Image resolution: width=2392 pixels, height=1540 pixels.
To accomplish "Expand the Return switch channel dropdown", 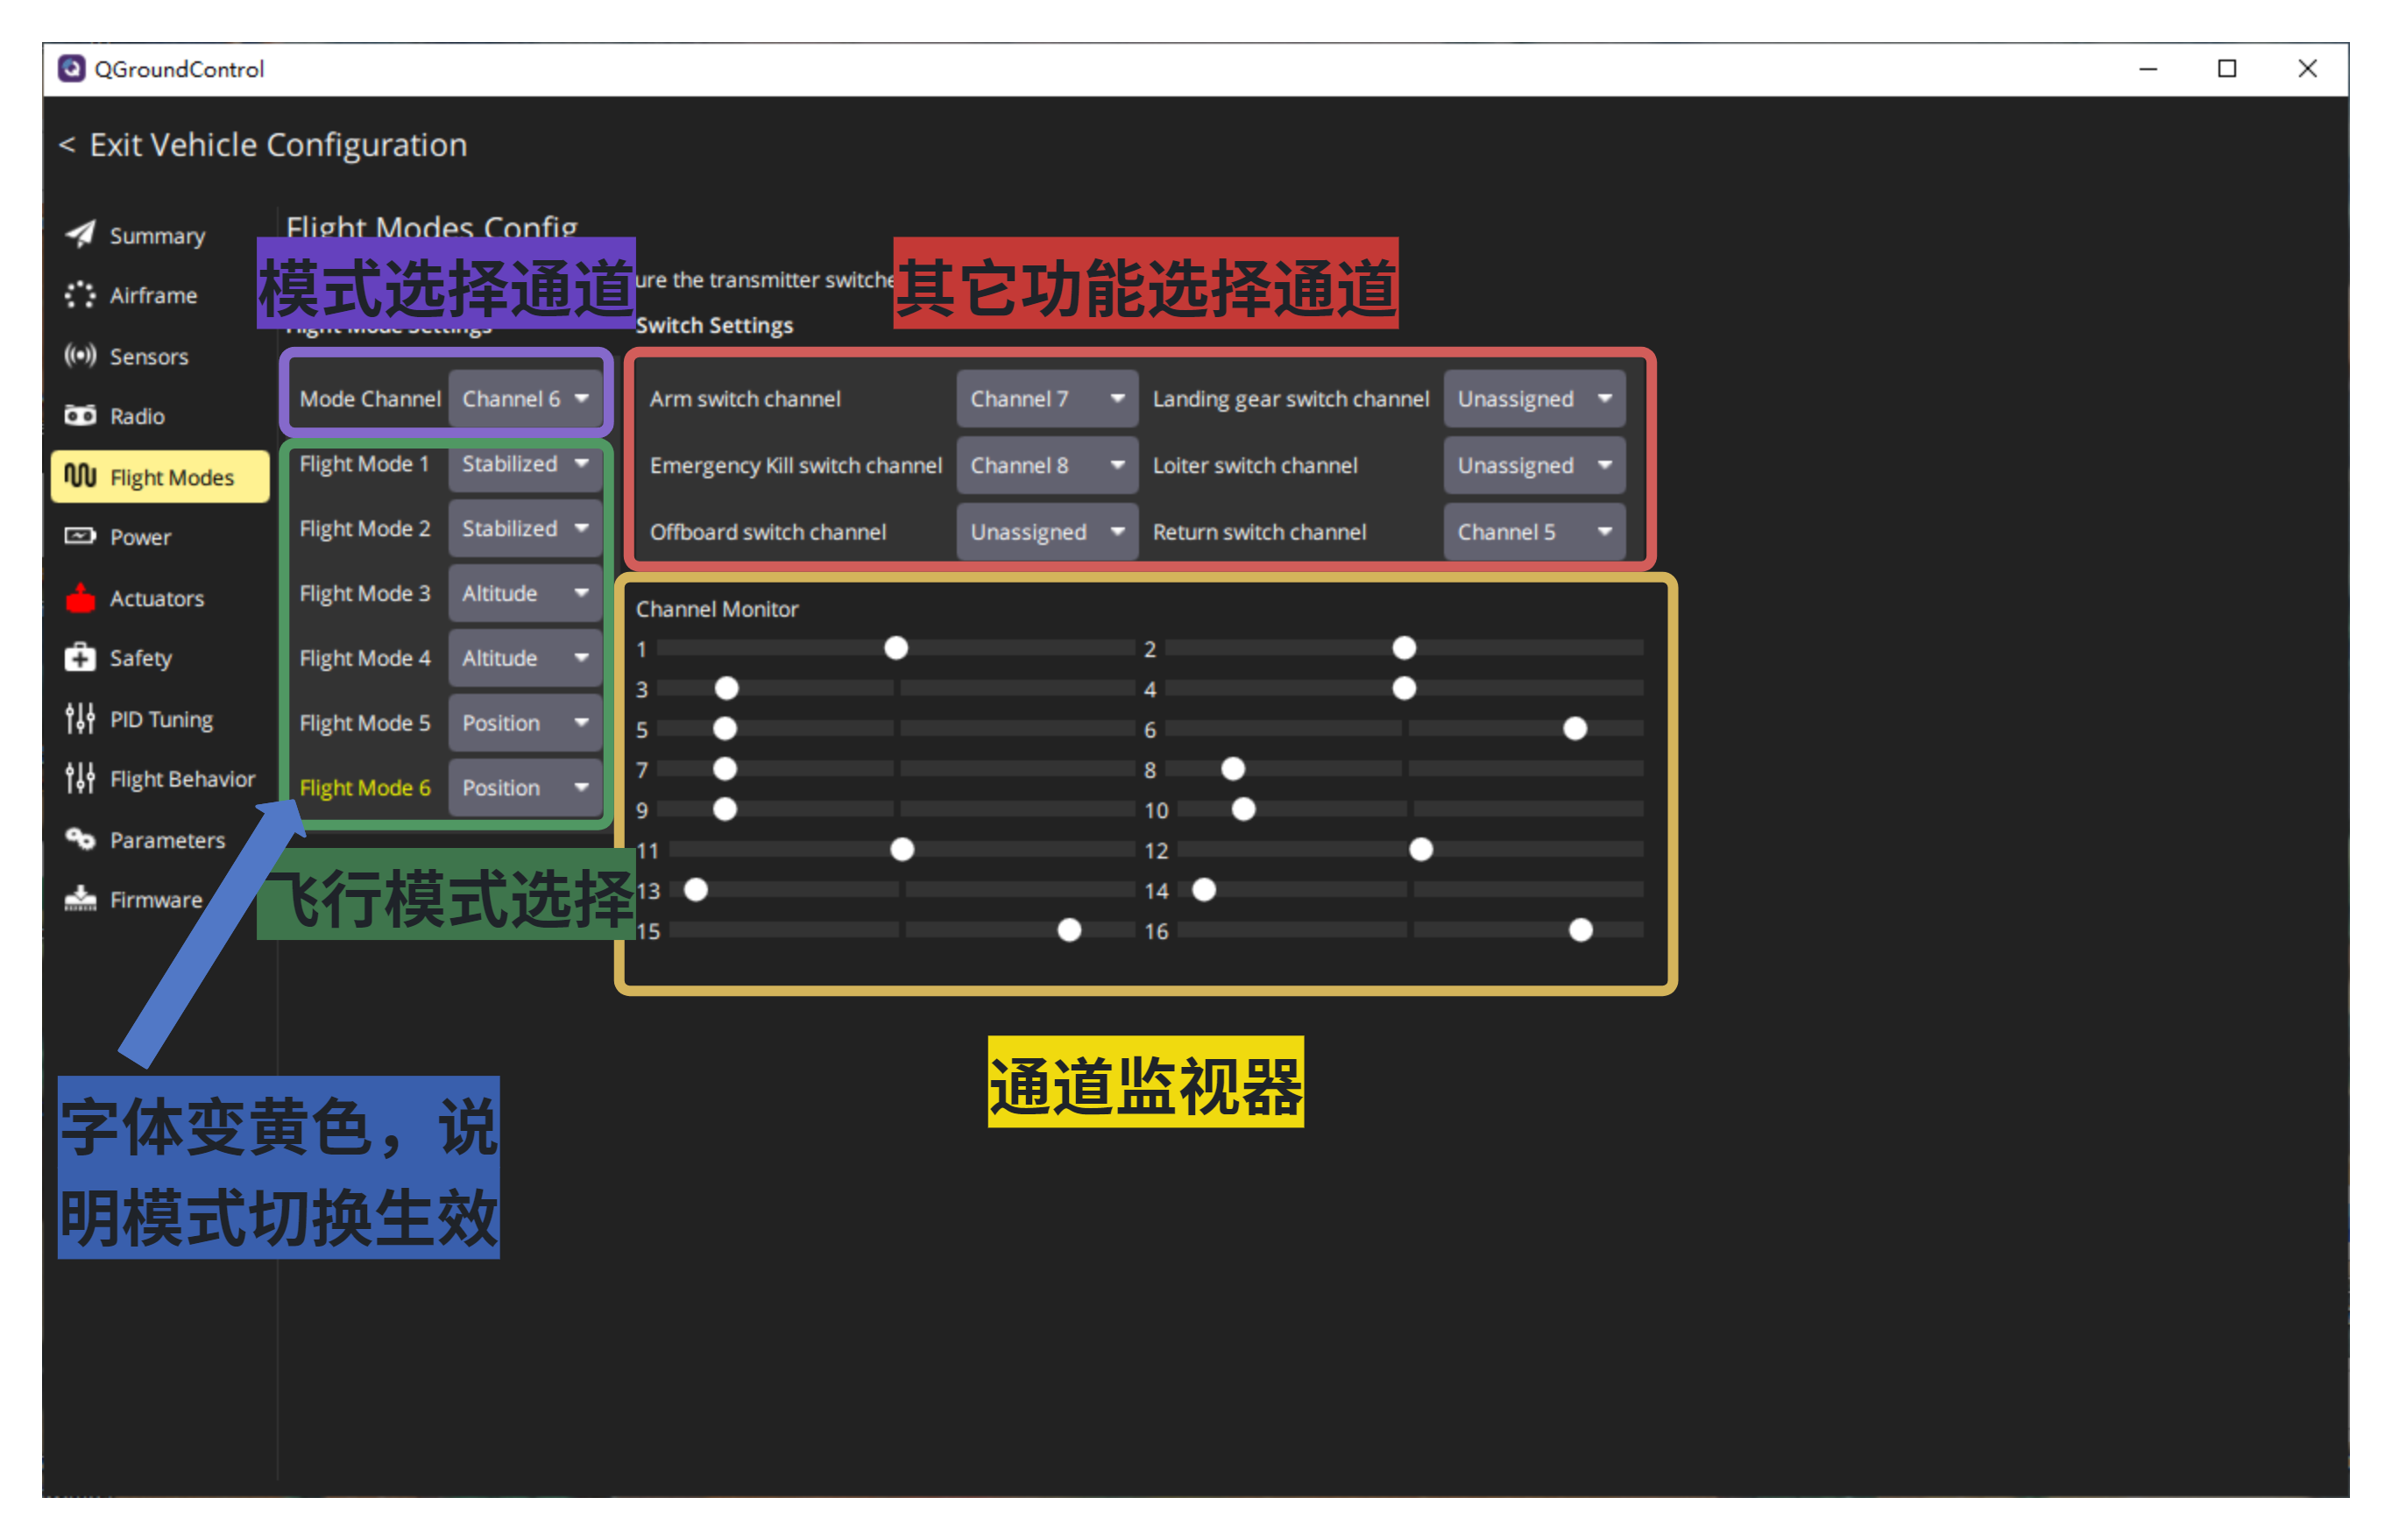I will (x=1534, y=532).
